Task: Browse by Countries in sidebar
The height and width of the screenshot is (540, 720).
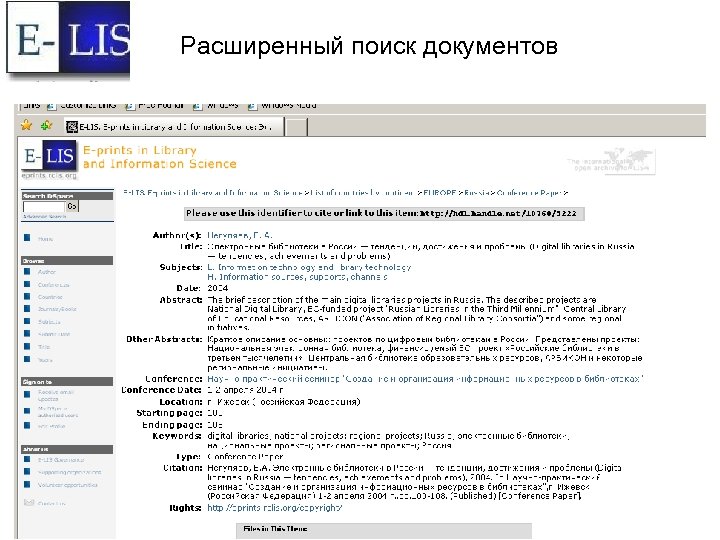Action: 50,297
